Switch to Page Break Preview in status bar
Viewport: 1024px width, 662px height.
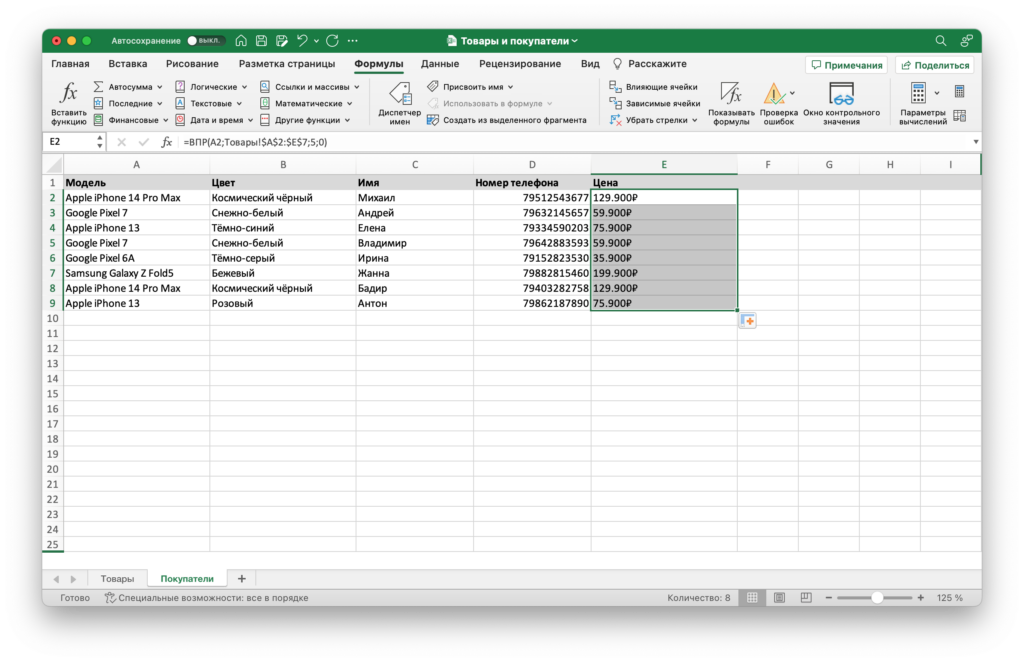[806, 597]
